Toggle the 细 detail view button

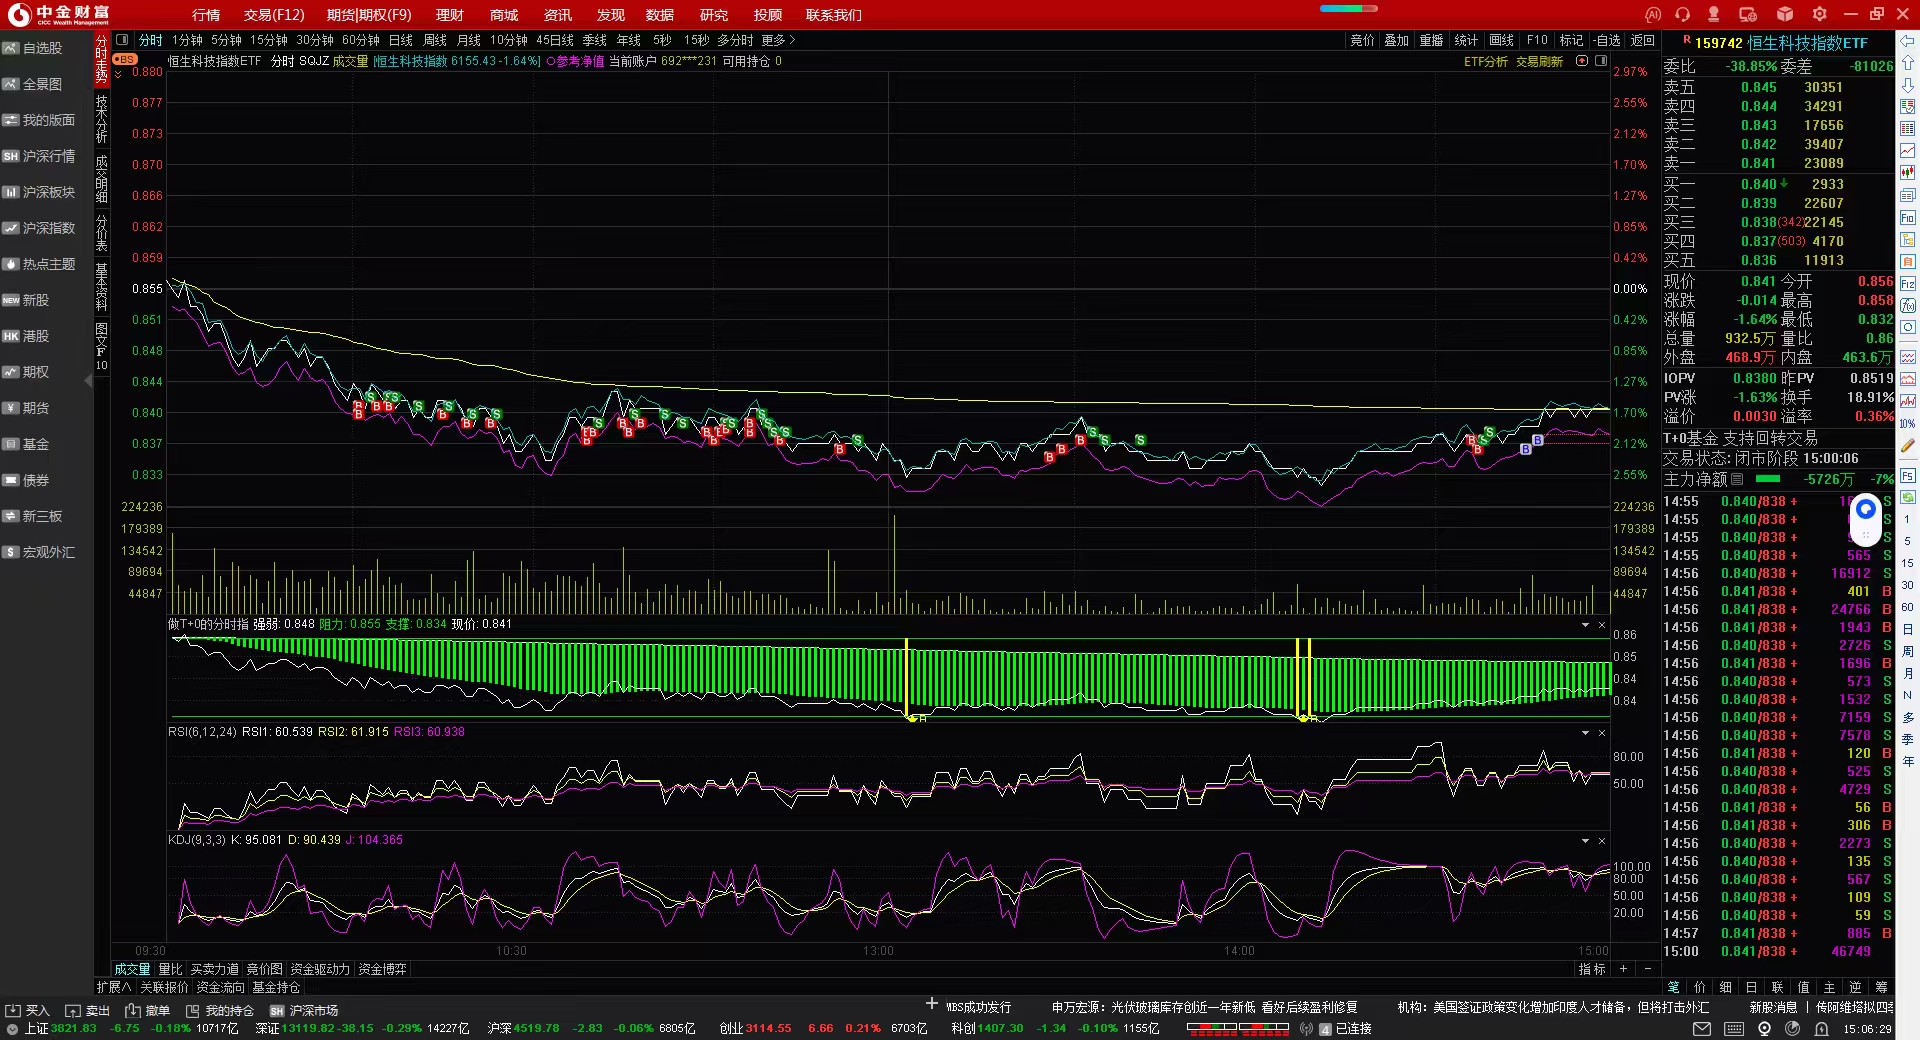[x=1726, y=987]
